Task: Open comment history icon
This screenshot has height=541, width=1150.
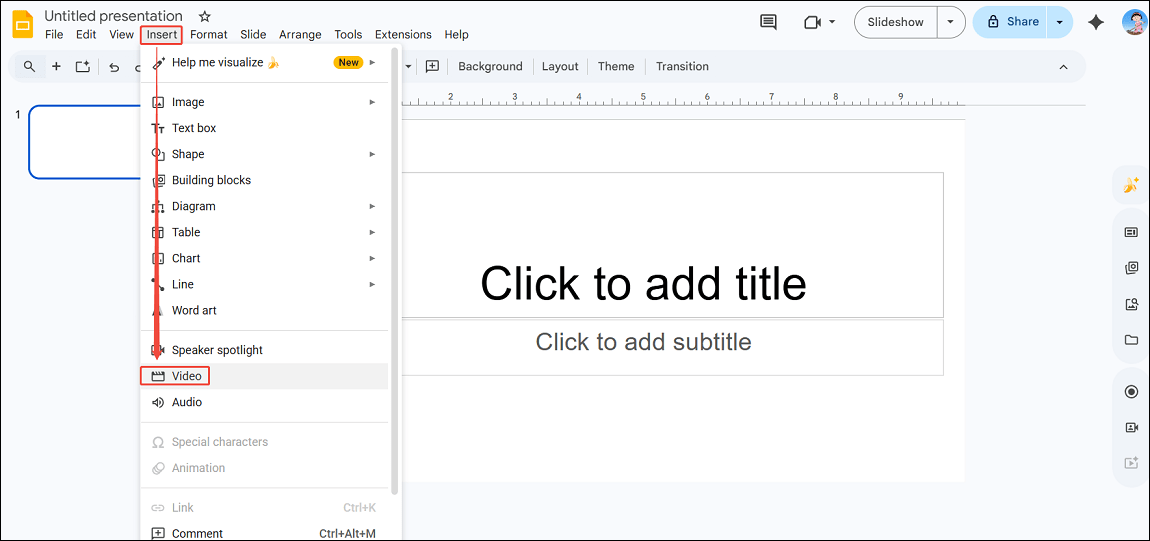Action: click(769, 22)
